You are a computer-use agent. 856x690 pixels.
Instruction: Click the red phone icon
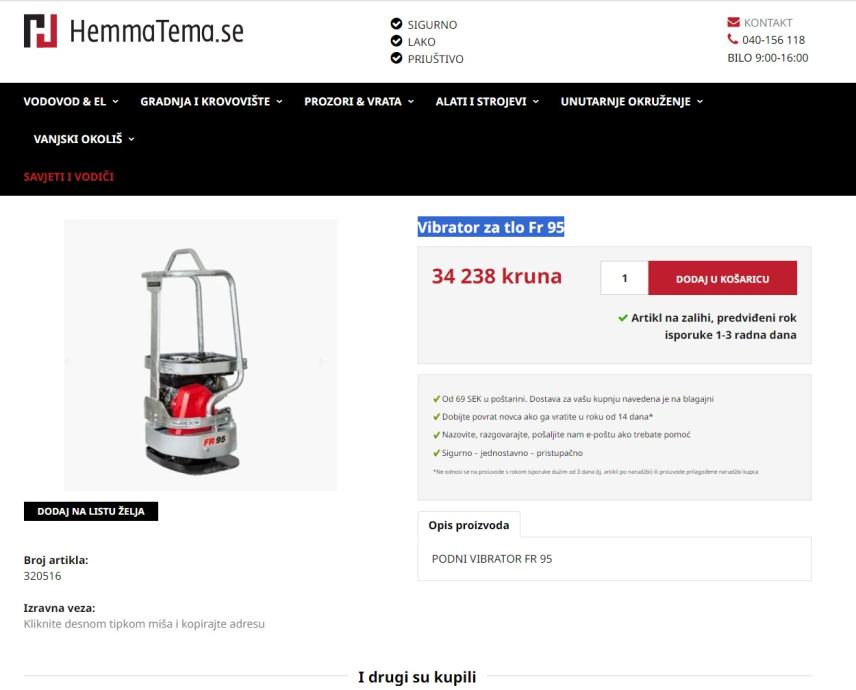732,39
